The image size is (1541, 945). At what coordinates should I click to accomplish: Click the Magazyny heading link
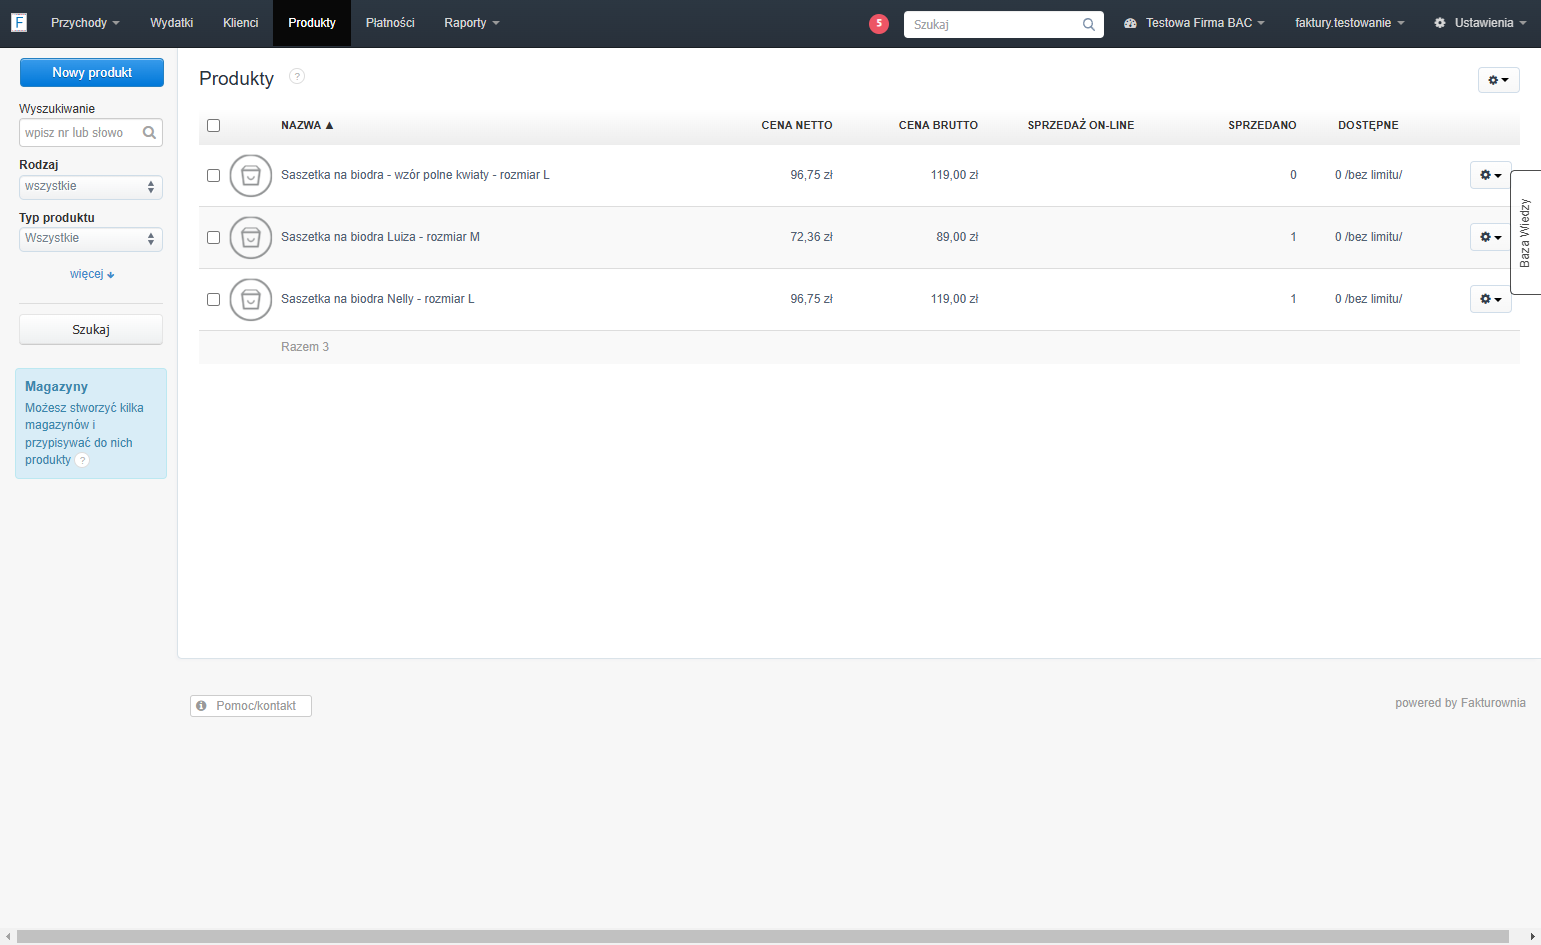pyautogui.click(x=56, y=387)
